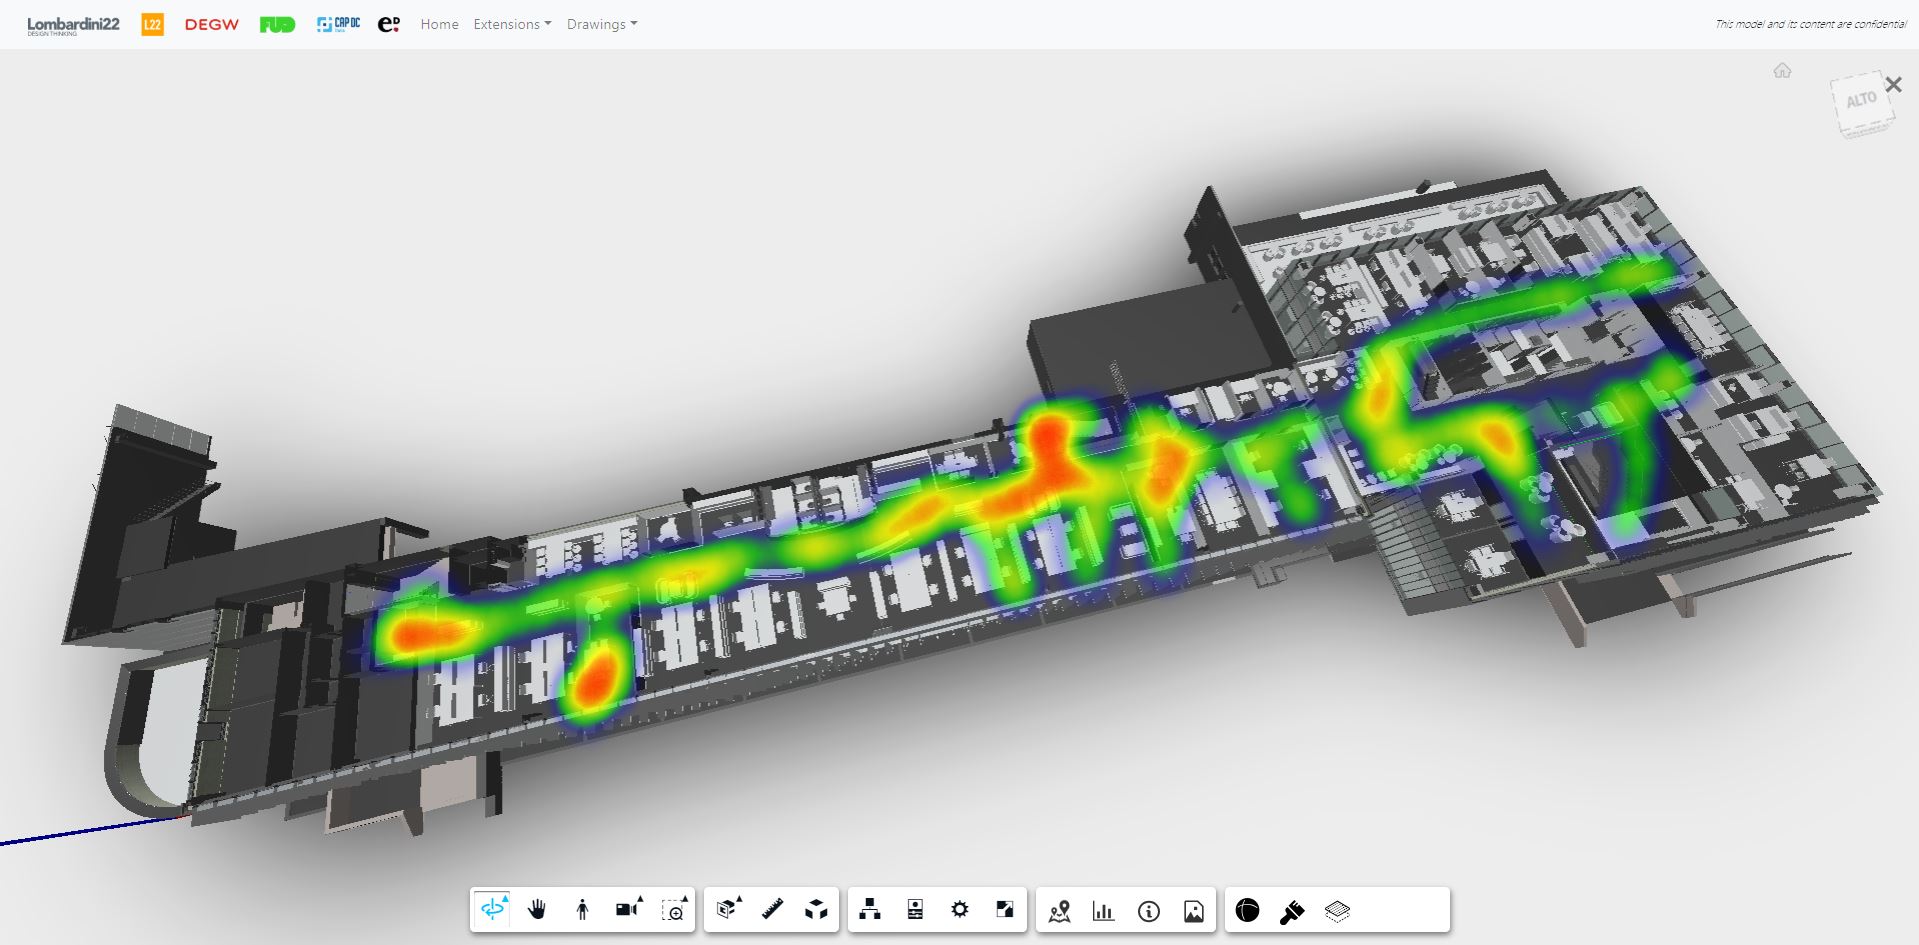Click the DEGW brand link

tap(212, 25)
